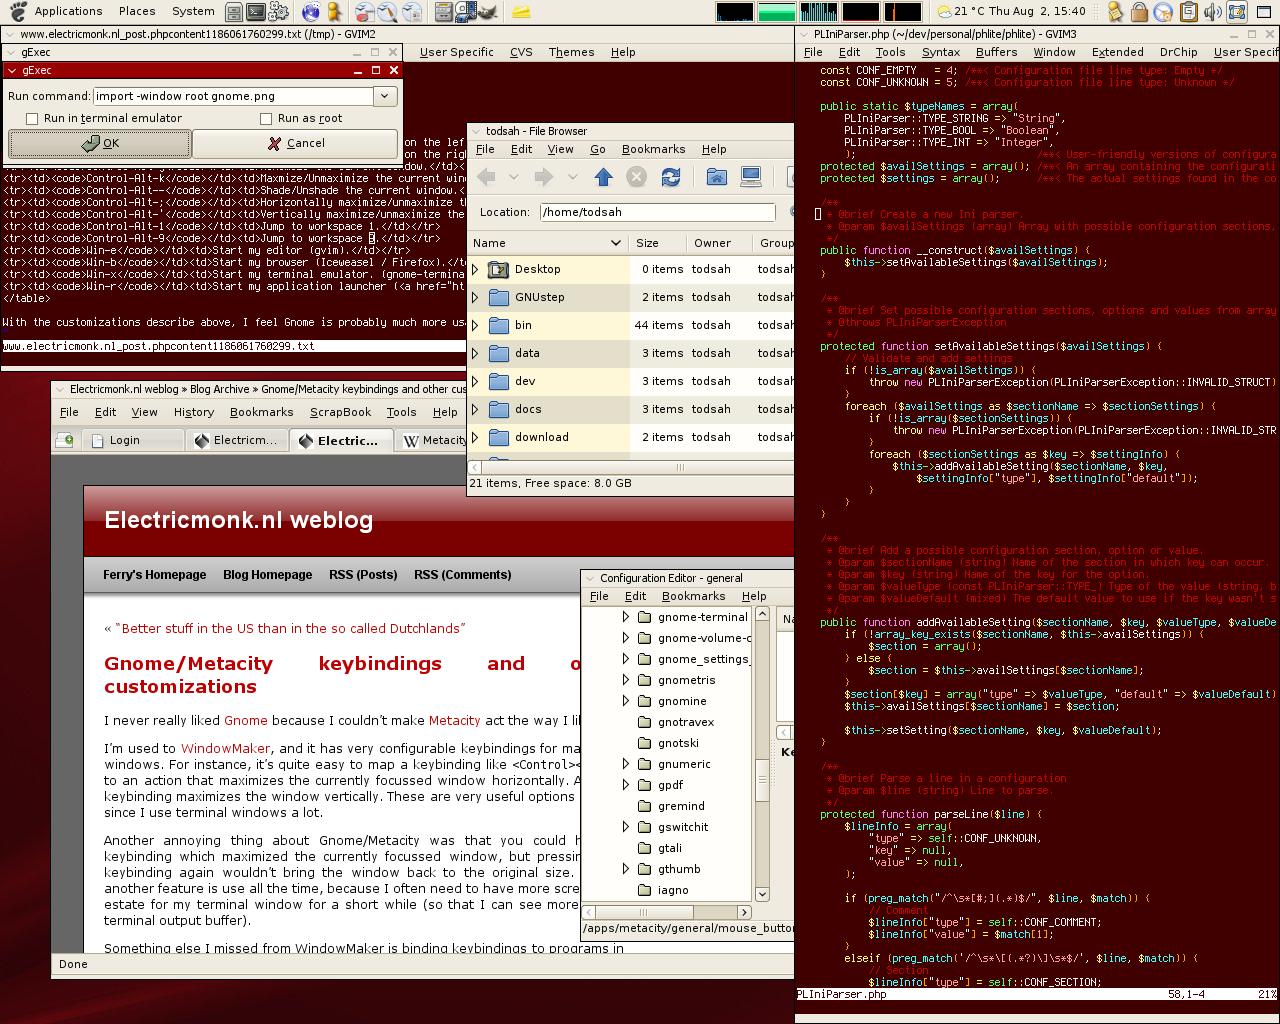Viewport: 1280px width, 1024px height.
Task: Open Forward history dropdown in File Browser
Action: pos(571,177)
